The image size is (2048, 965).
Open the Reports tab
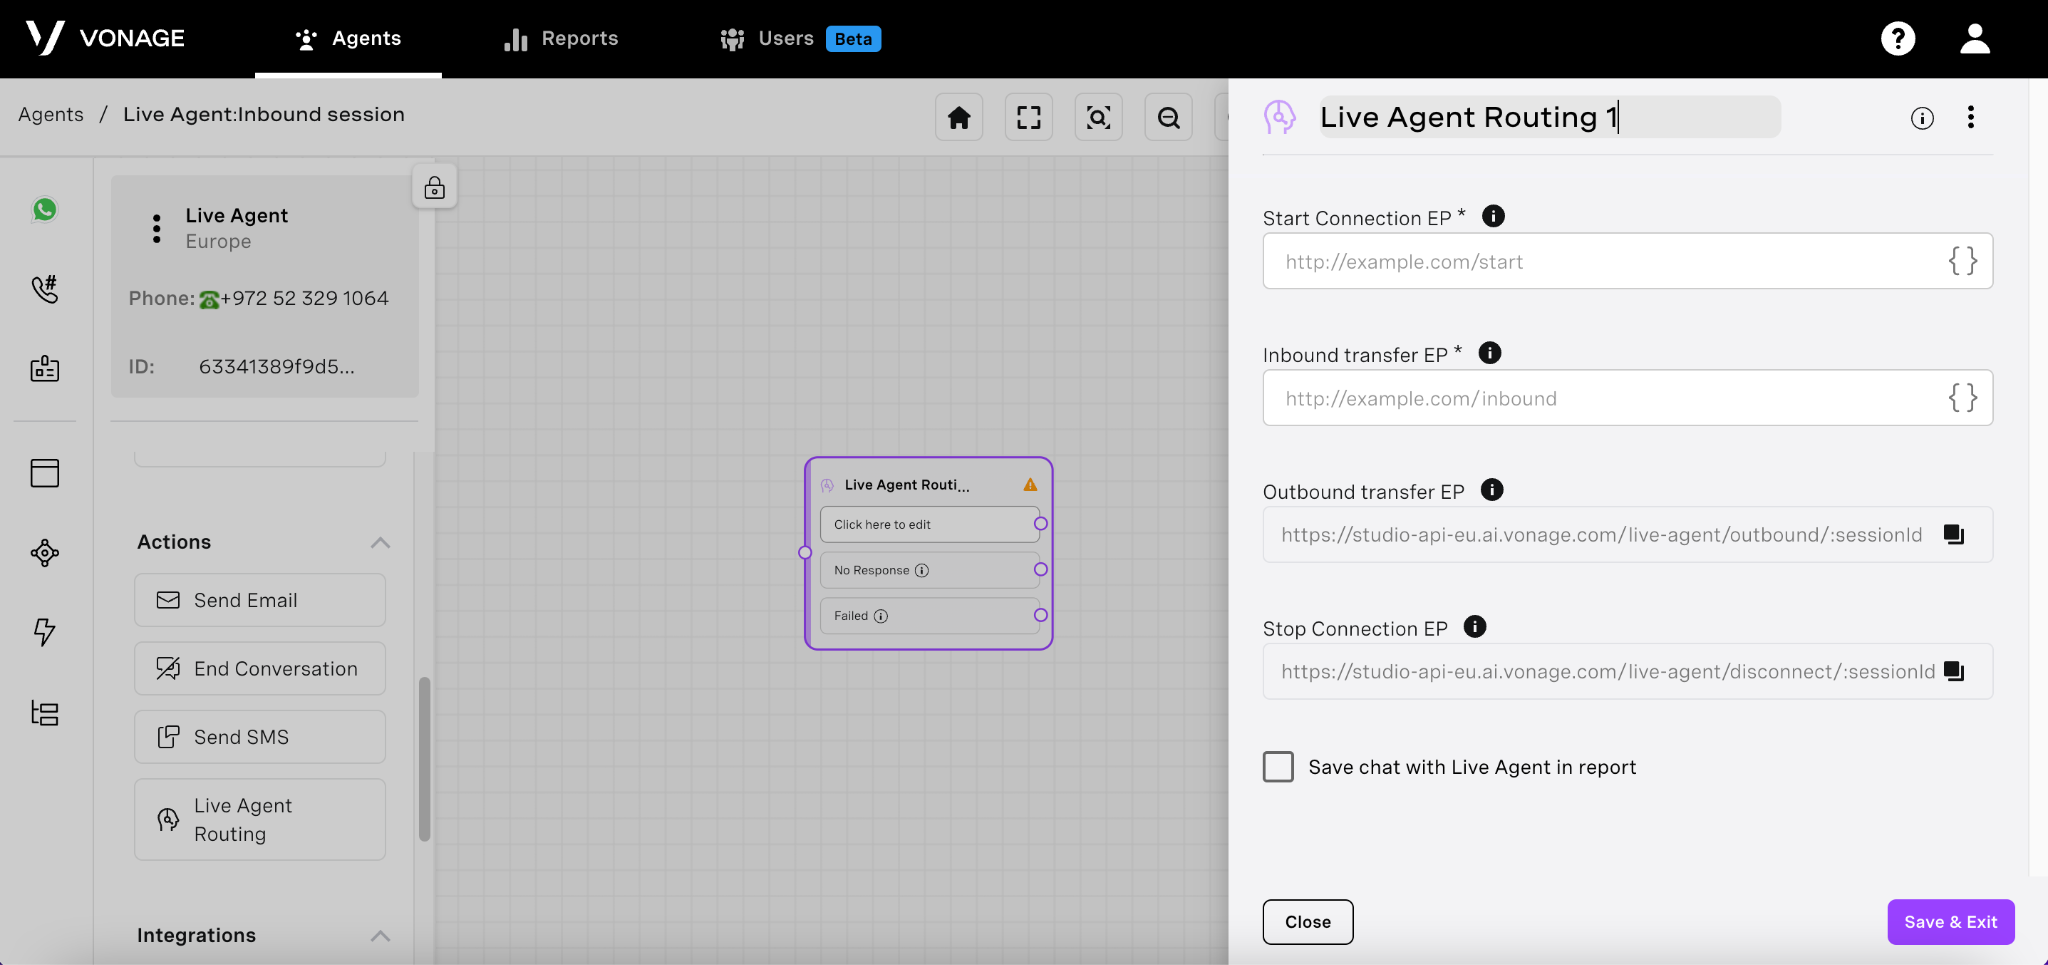(561, 39)
